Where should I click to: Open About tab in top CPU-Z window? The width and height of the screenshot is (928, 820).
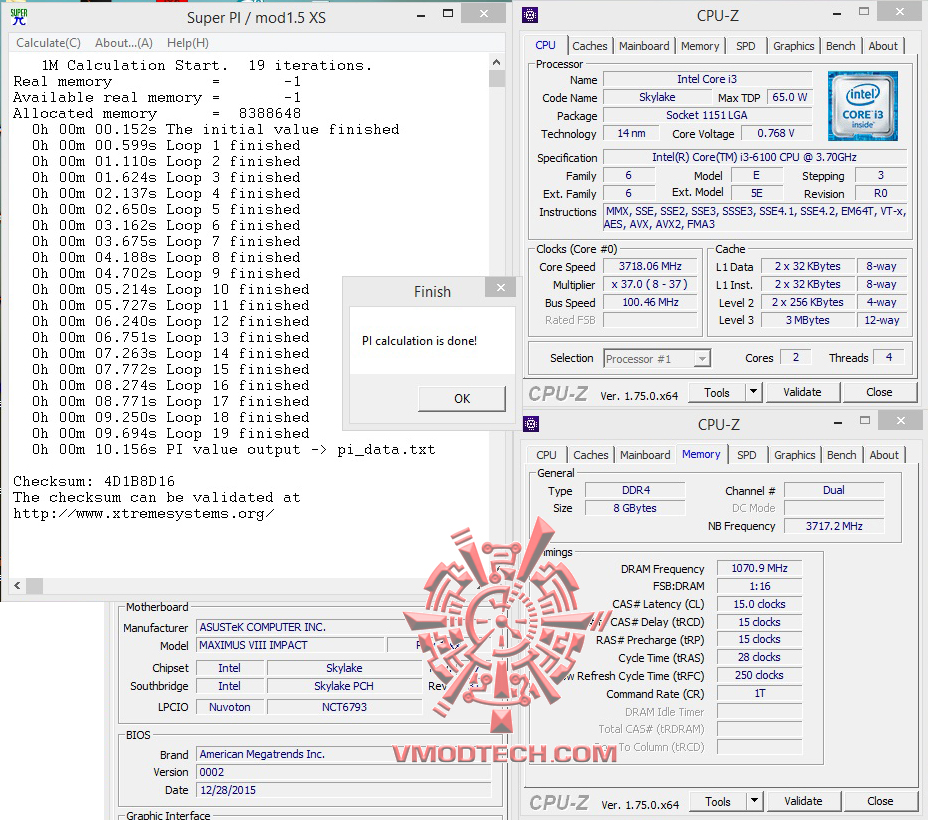pos(883,46)
